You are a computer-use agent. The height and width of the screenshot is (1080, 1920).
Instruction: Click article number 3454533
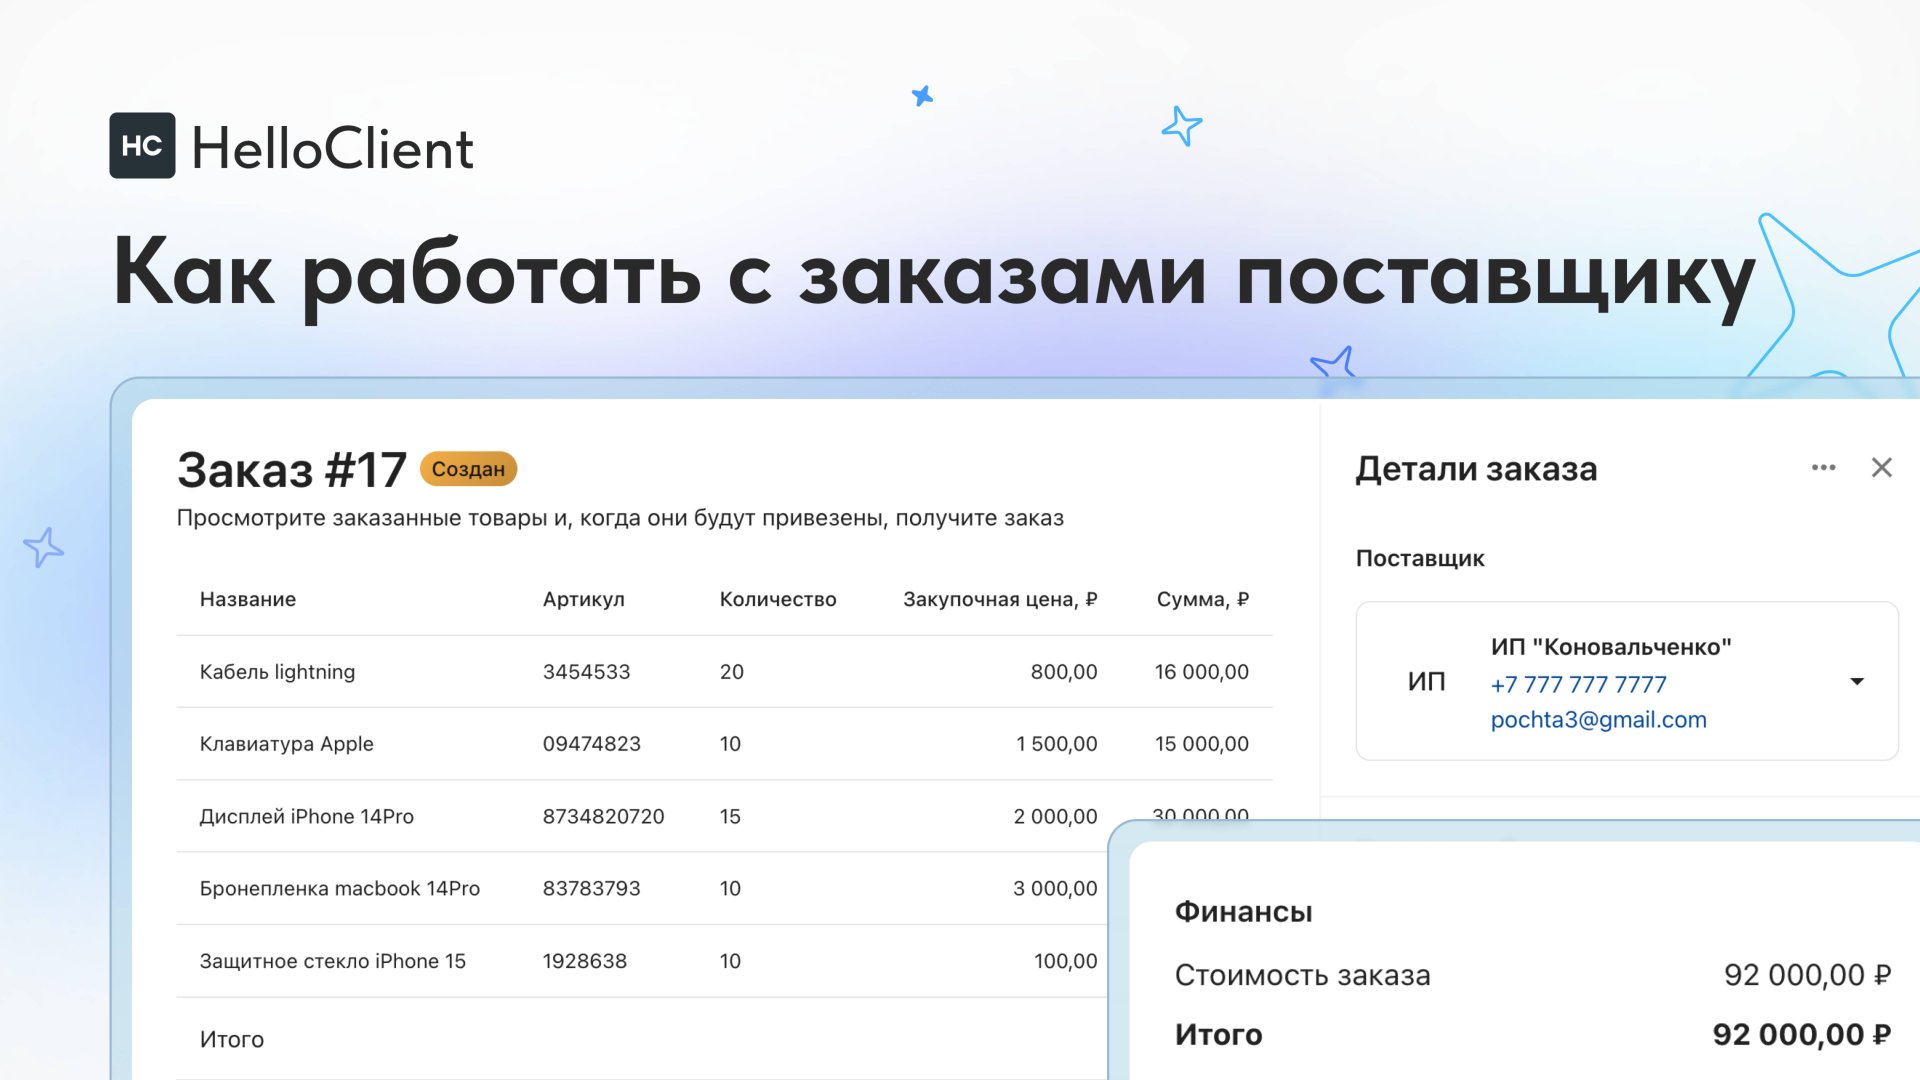pyautogui.click(x=586, y=672)
